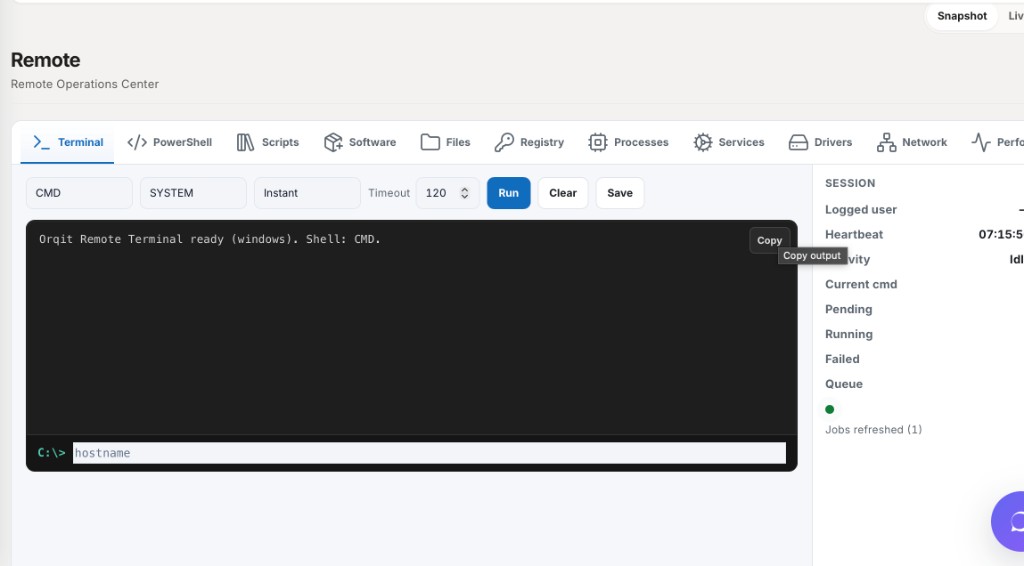This screenshot has width=1024, height=566.
Task: Click the Scripts library icon
Action: pyautogui.click(x=246, y=142)
